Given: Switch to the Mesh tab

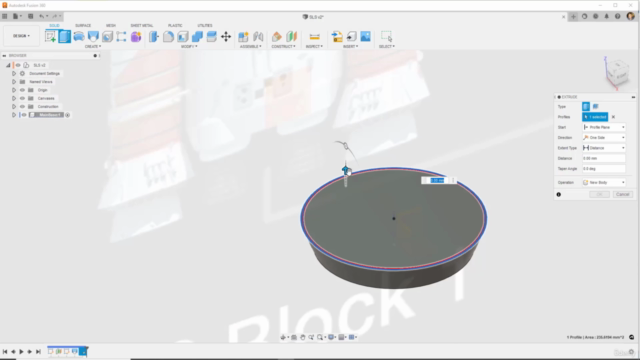Looking at the screenshot, I should click(x=111, y=25).
